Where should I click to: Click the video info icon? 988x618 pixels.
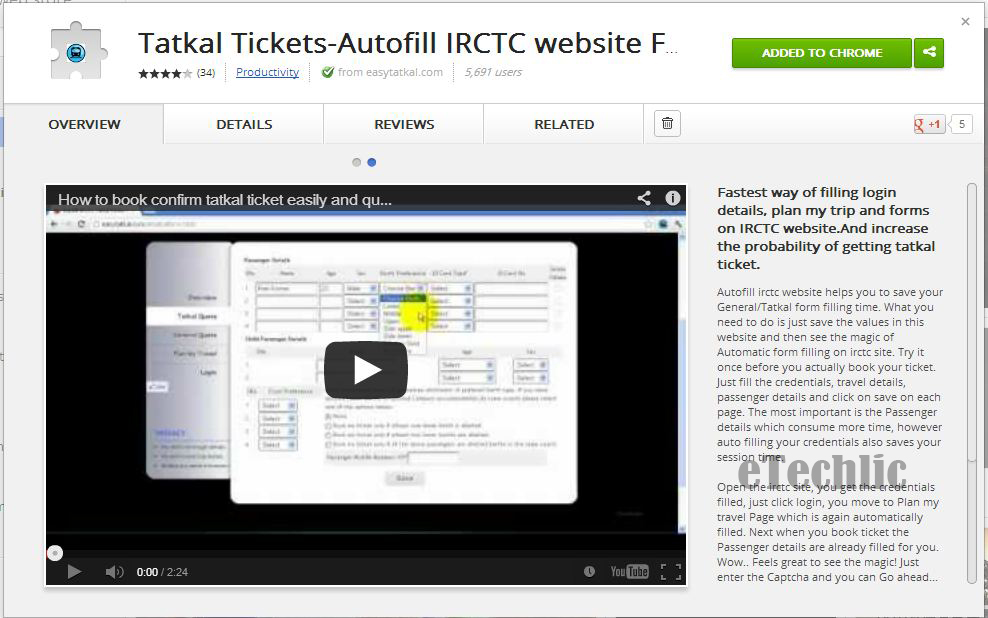pyautogui.click(x=672, y=198)
